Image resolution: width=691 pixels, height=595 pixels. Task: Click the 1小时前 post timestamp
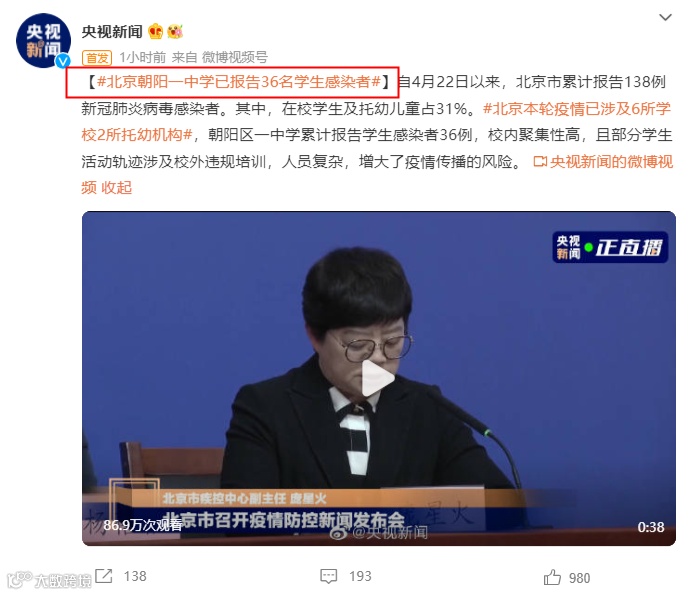coord(142,57)
